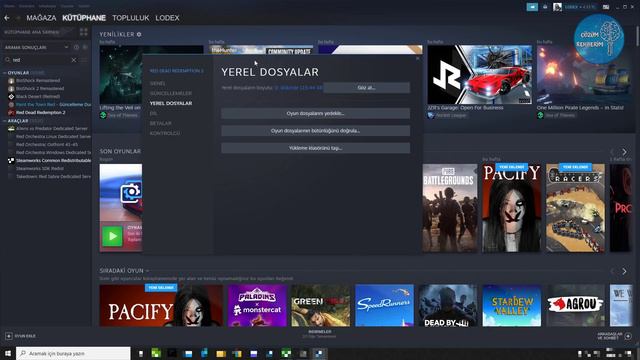Open BETALAR section in properties dialog
This screenshot has width=640, height=360.
tap(160, 123)
